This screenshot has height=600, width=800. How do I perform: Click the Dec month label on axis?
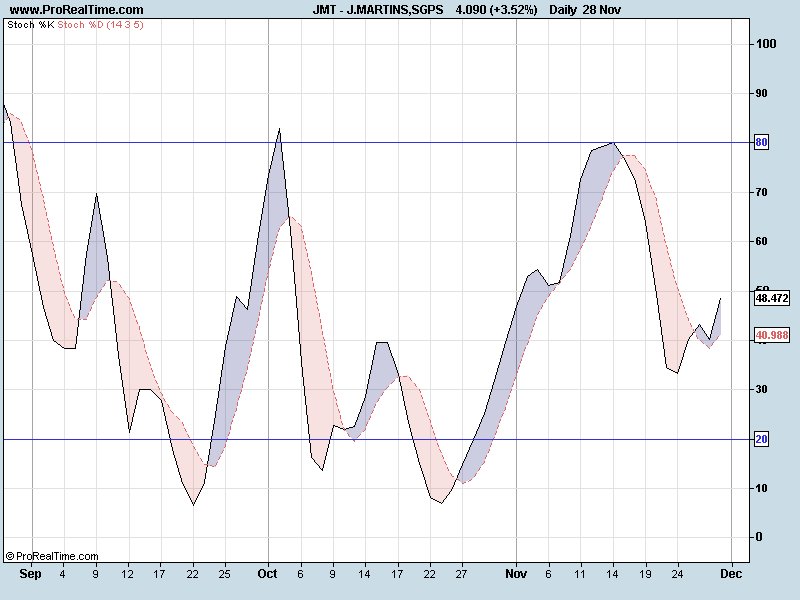tap(731, 574)
